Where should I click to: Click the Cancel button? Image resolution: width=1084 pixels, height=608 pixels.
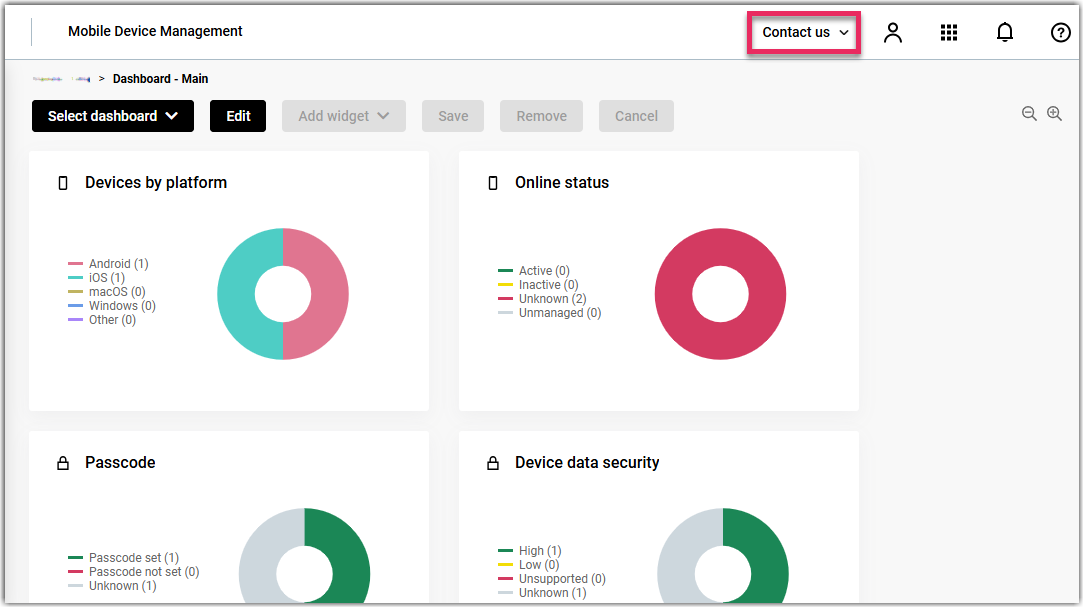coord(636,116)
